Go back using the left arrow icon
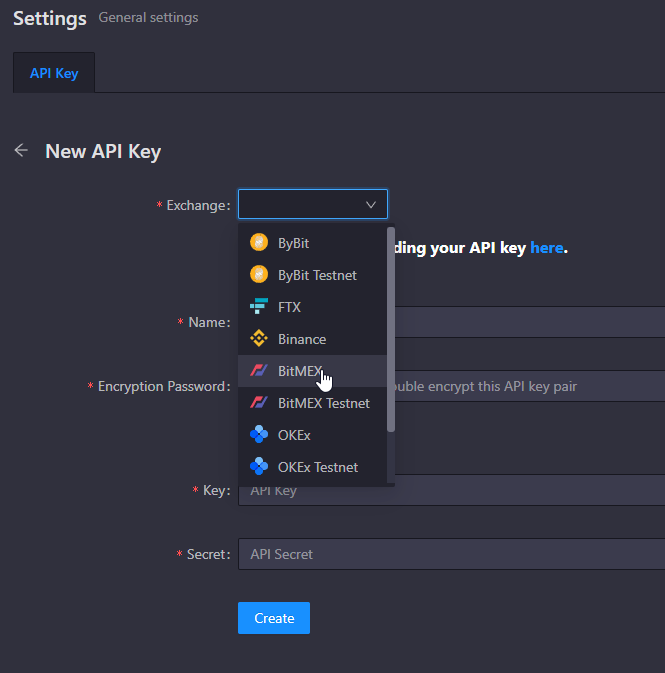Screen dimensions: 665x673 click(21, 150)
